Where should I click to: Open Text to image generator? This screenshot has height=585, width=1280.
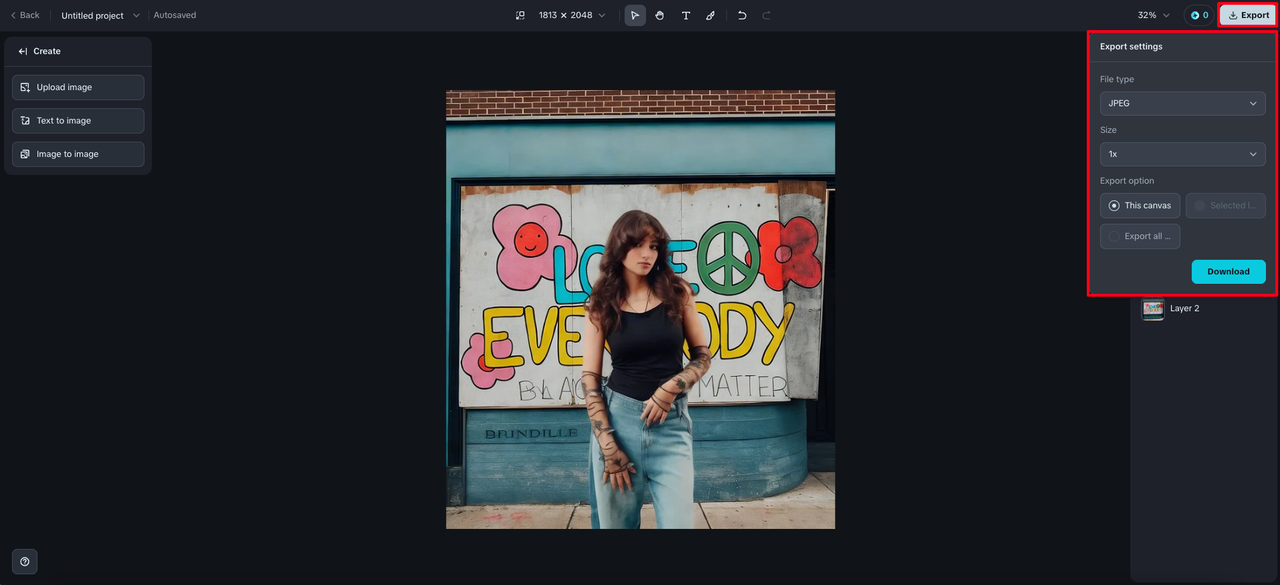tap(78, 121)
